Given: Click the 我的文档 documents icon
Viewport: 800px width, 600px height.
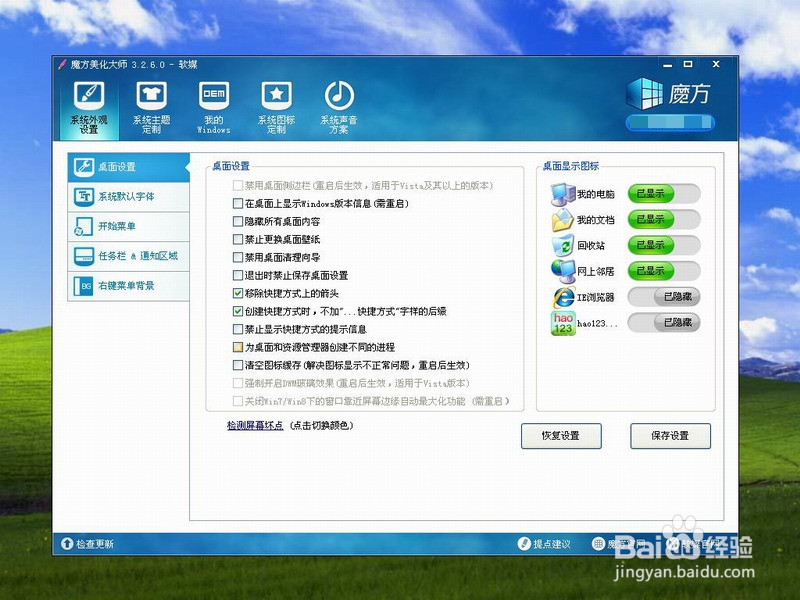Looking at the screenshot, I should point(561,222).
